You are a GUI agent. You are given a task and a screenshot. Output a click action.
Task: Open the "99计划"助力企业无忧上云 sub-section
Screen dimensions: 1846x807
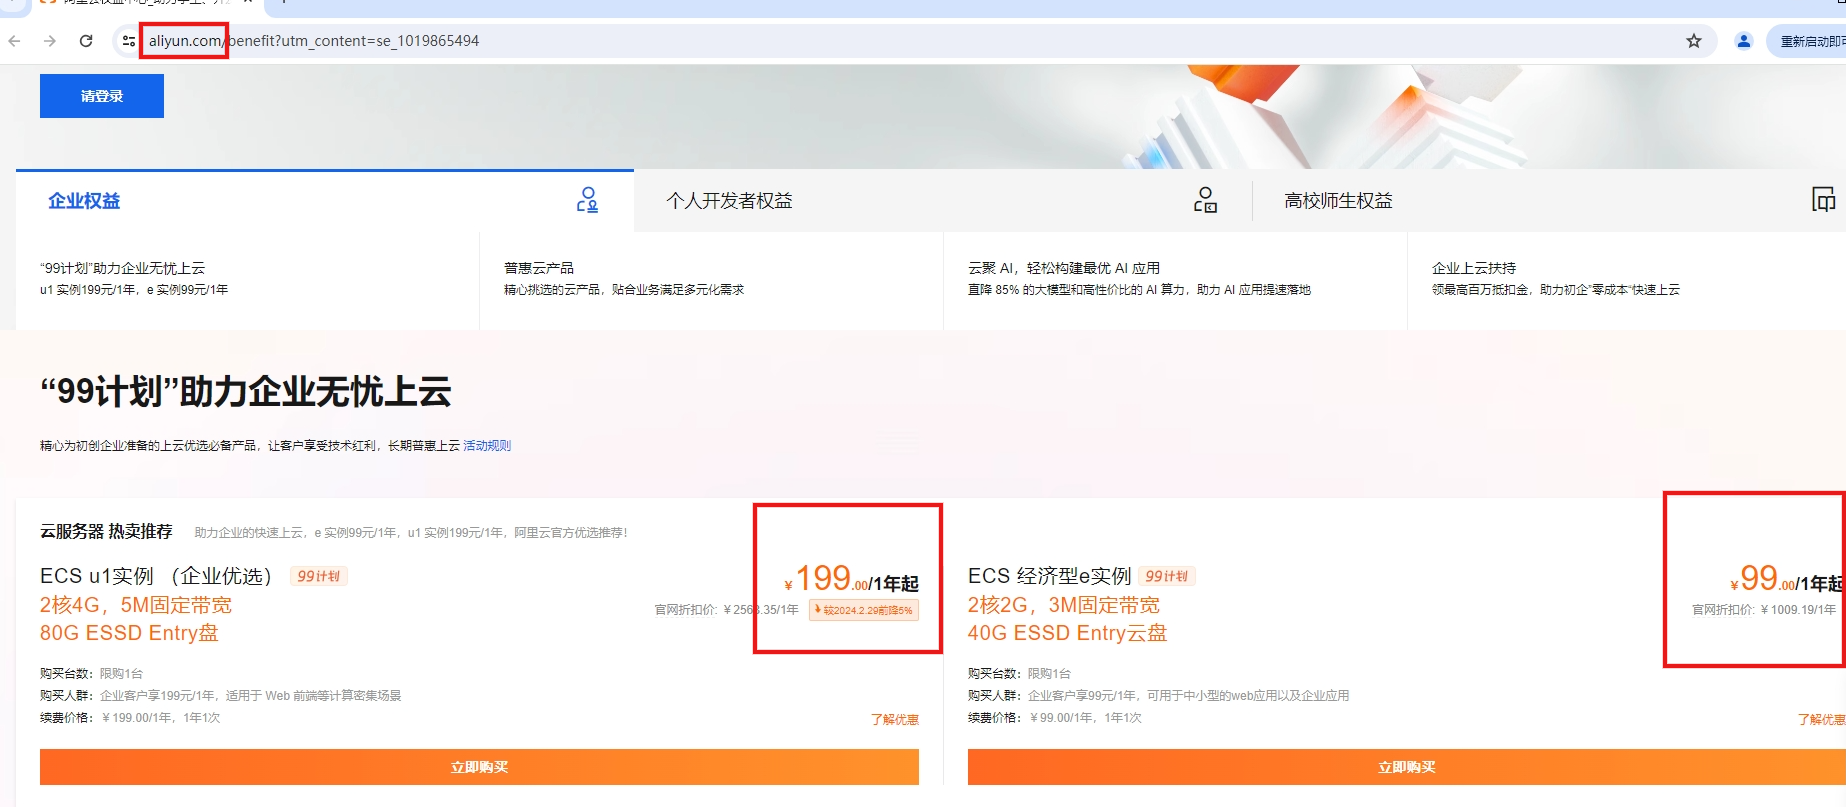pyautogui.click(x=247, y=279)
